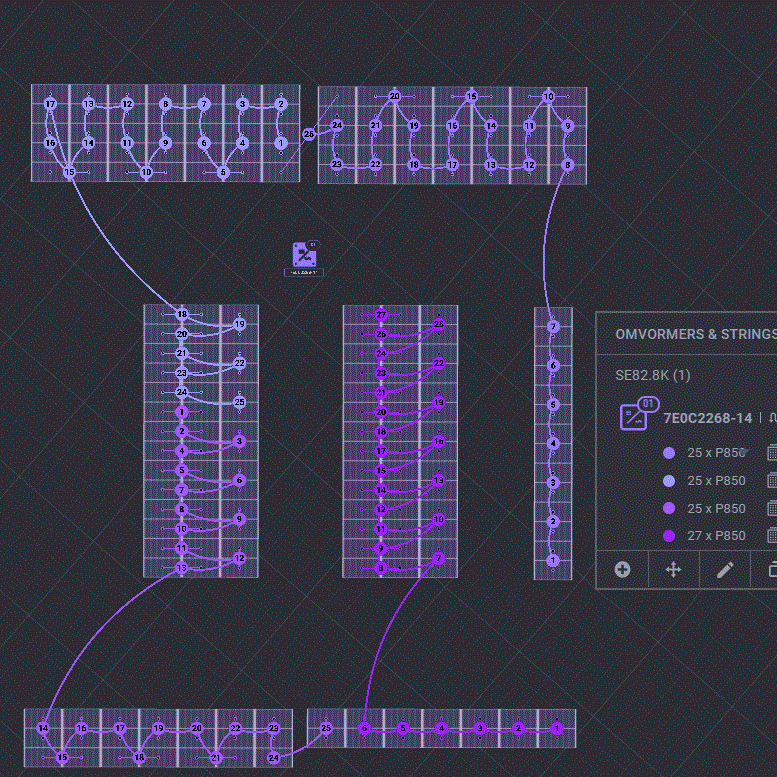This screenshot has width=777, height=777.
Task: Select the second 25 x P850 string entry
Action: click(716, 481)
